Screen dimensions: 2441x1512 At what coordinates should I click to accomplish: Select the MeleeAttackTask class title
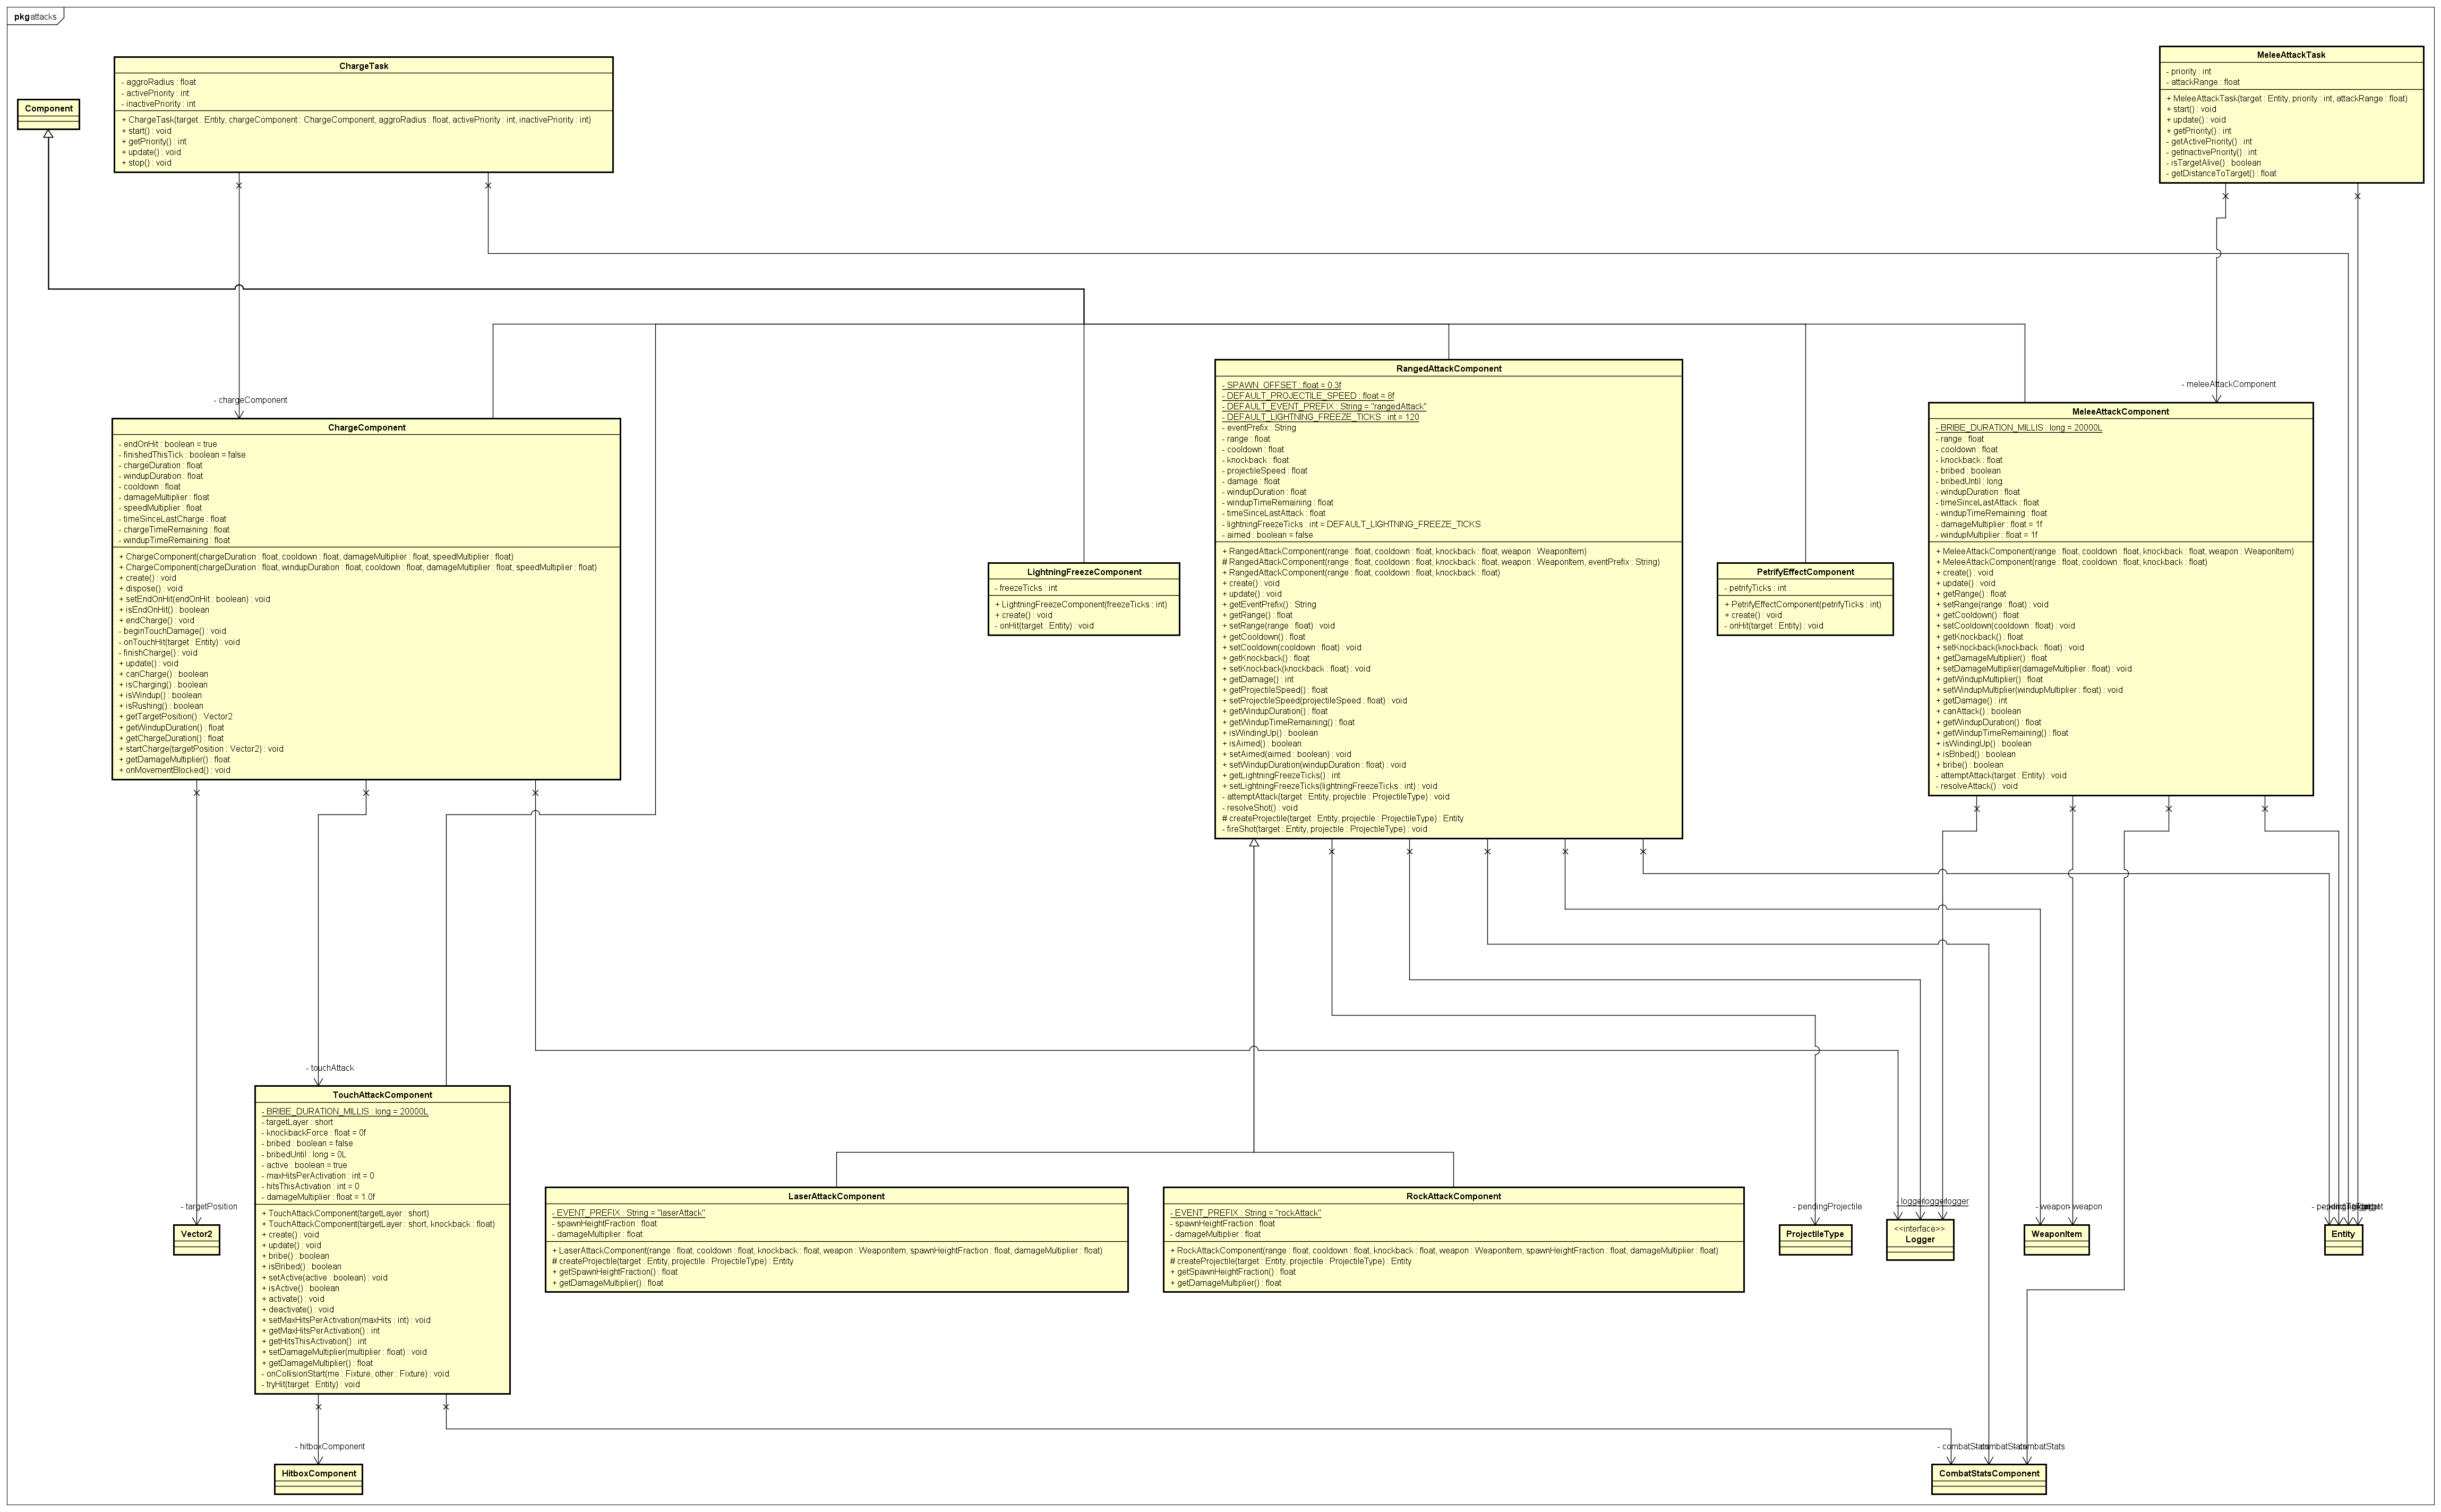tap(2291, 55)
